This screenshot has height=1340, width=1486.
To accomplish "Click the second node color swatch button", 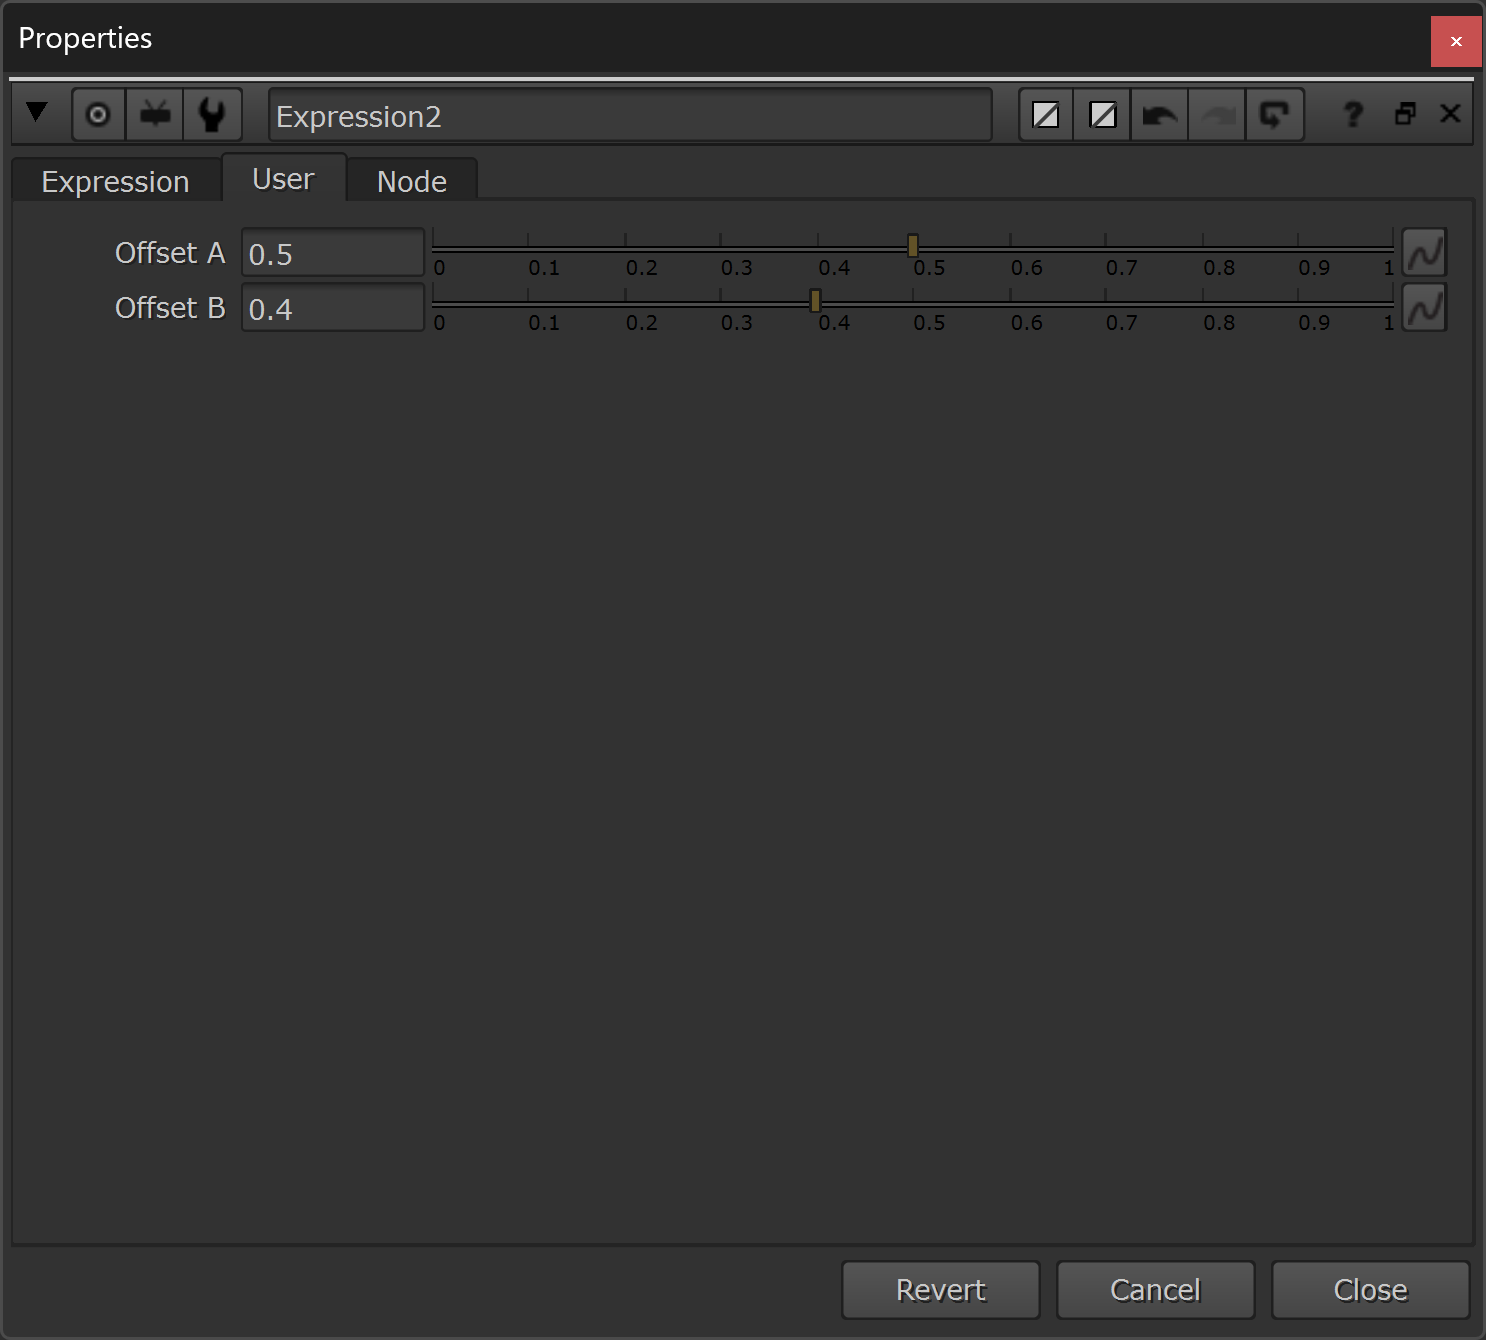I will (1102, 115).
